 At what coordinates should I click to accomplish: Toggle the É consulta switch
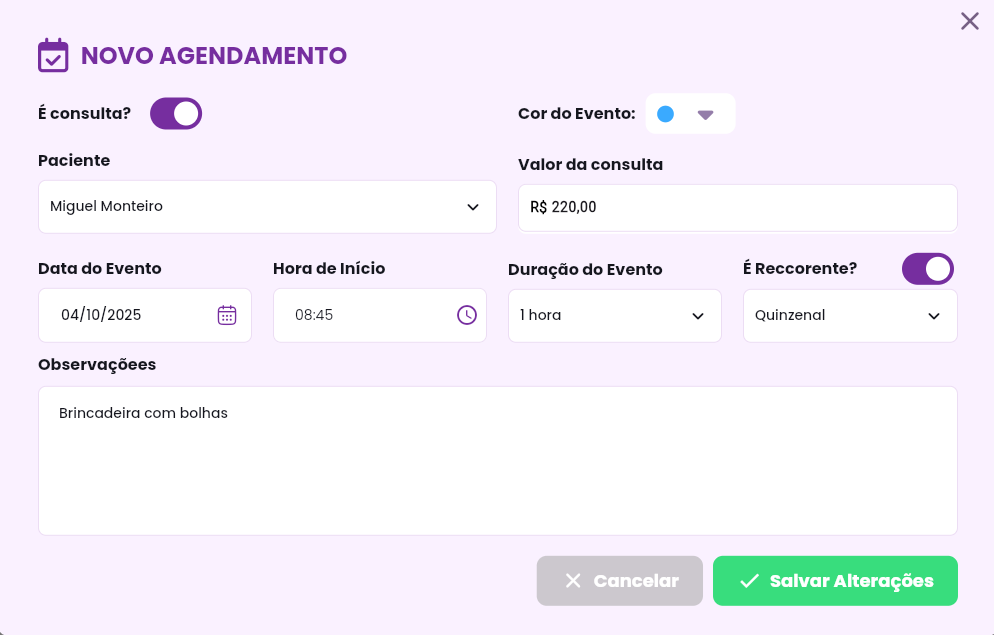176,114
